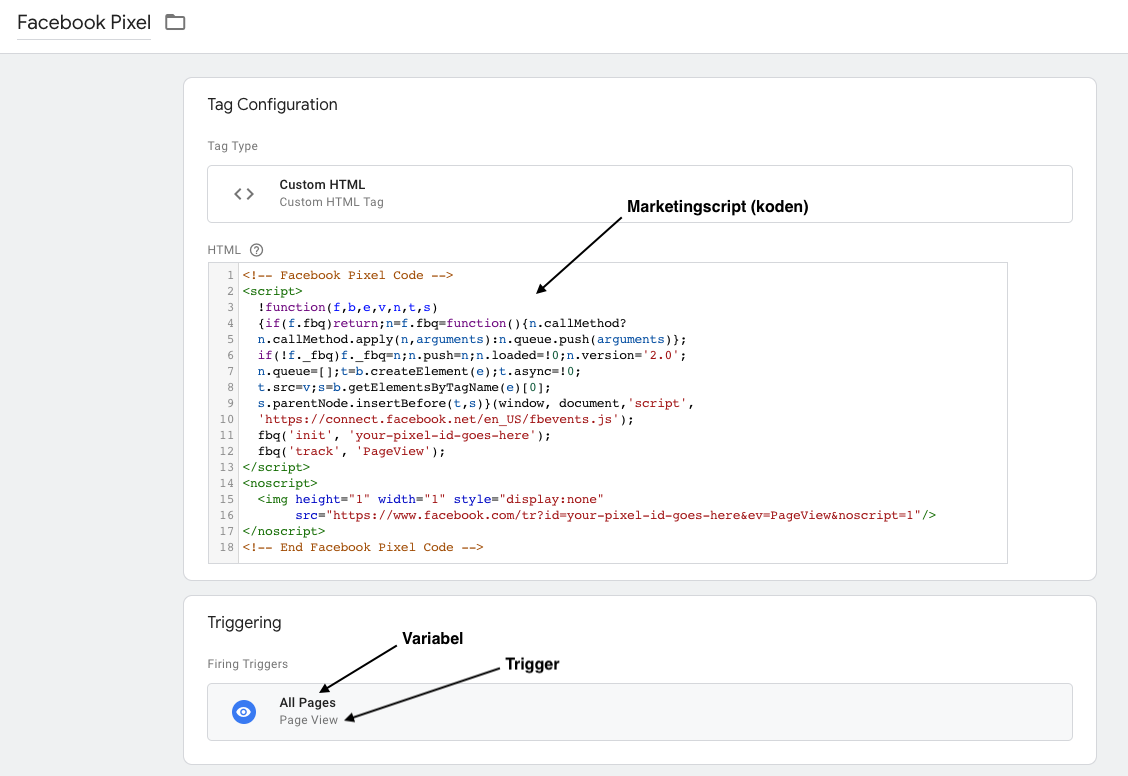Click the img tag line with display:none
The image size is (1128, 776).
pos(431,499)
